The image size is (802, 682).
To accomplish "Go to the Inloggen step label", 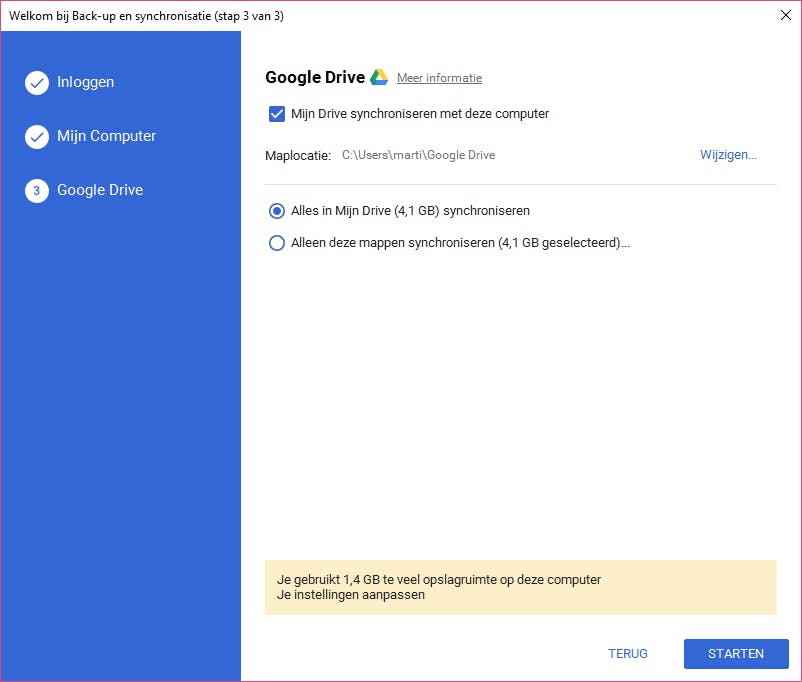I will click(x=85, y=82).
